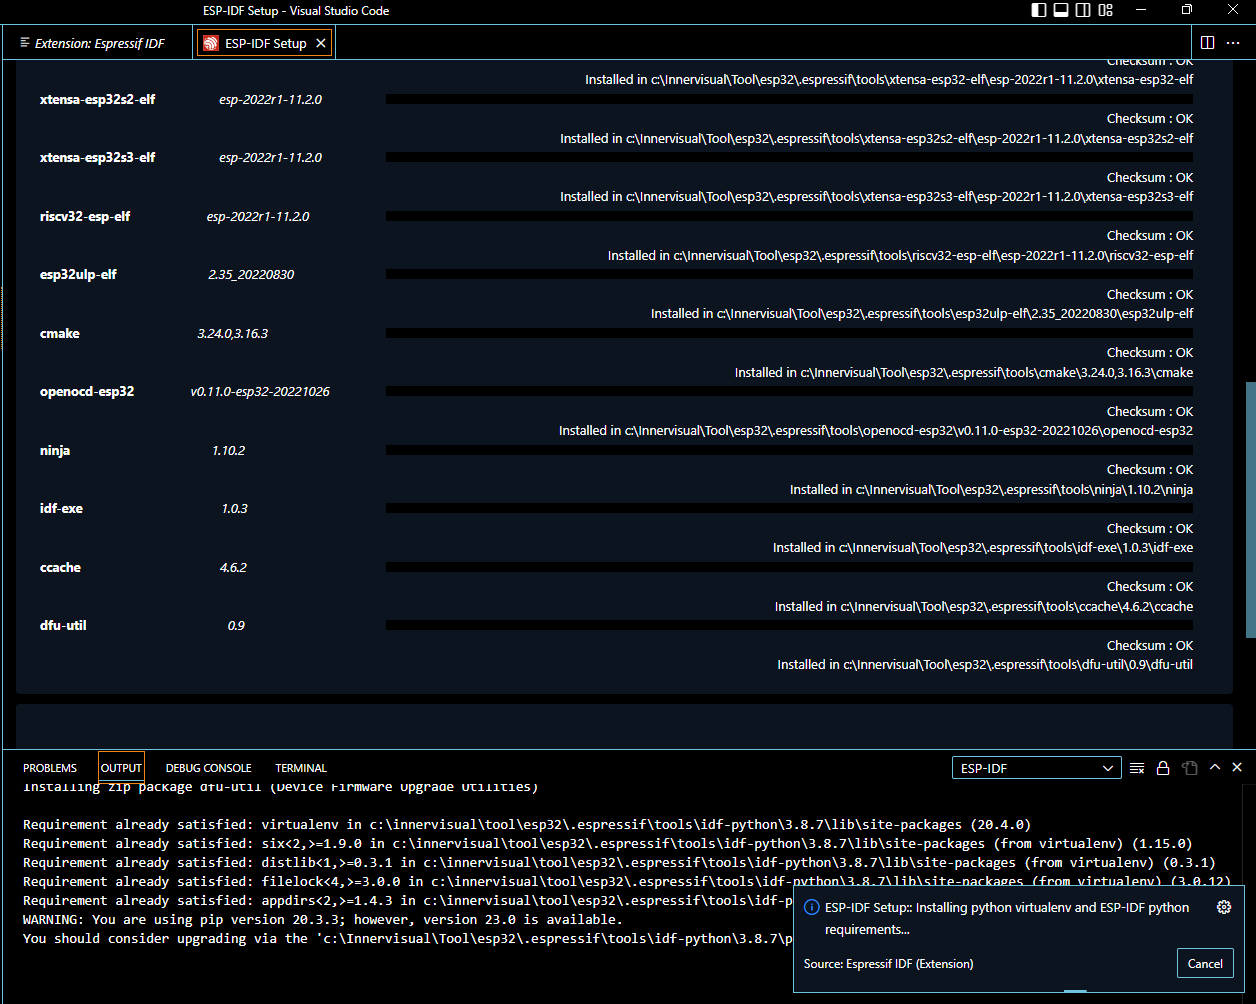Click riscv32-esp-elf version esp-2022r1-11.2.0

[258, 216]
